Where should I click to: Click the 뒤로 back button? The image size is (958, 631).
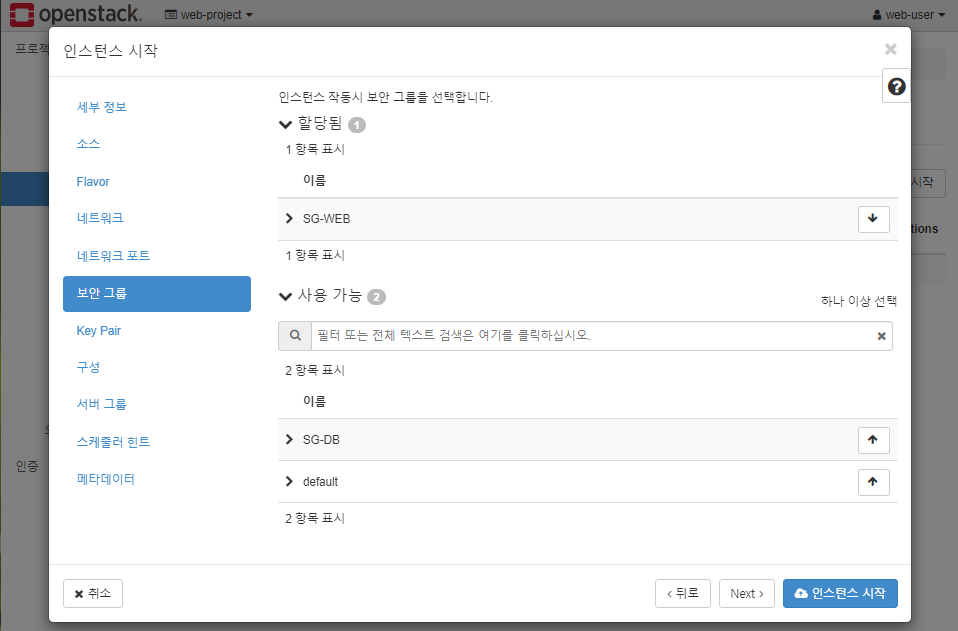[682, 594]
